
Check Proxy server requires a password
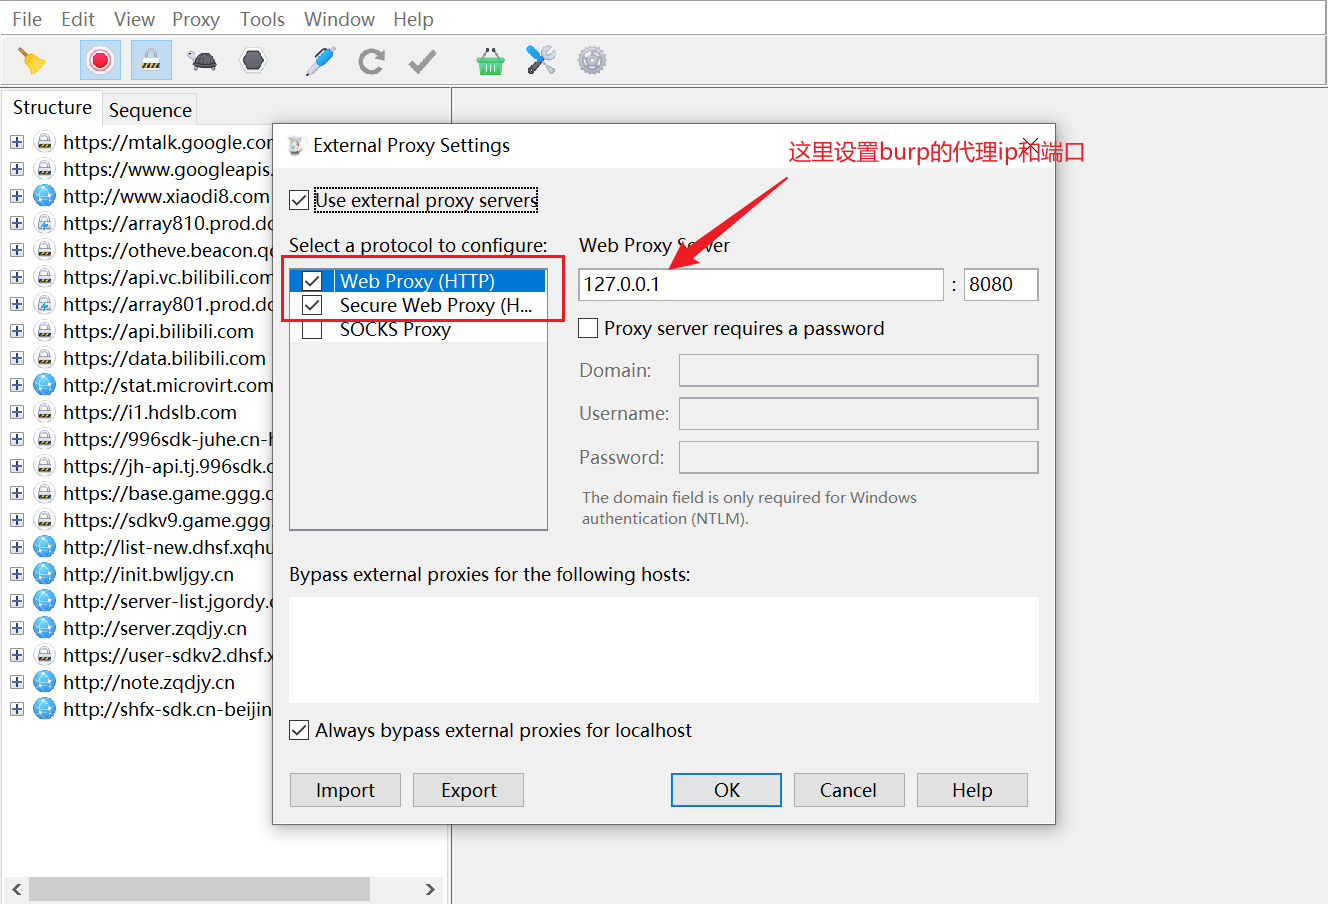point(589,328)
